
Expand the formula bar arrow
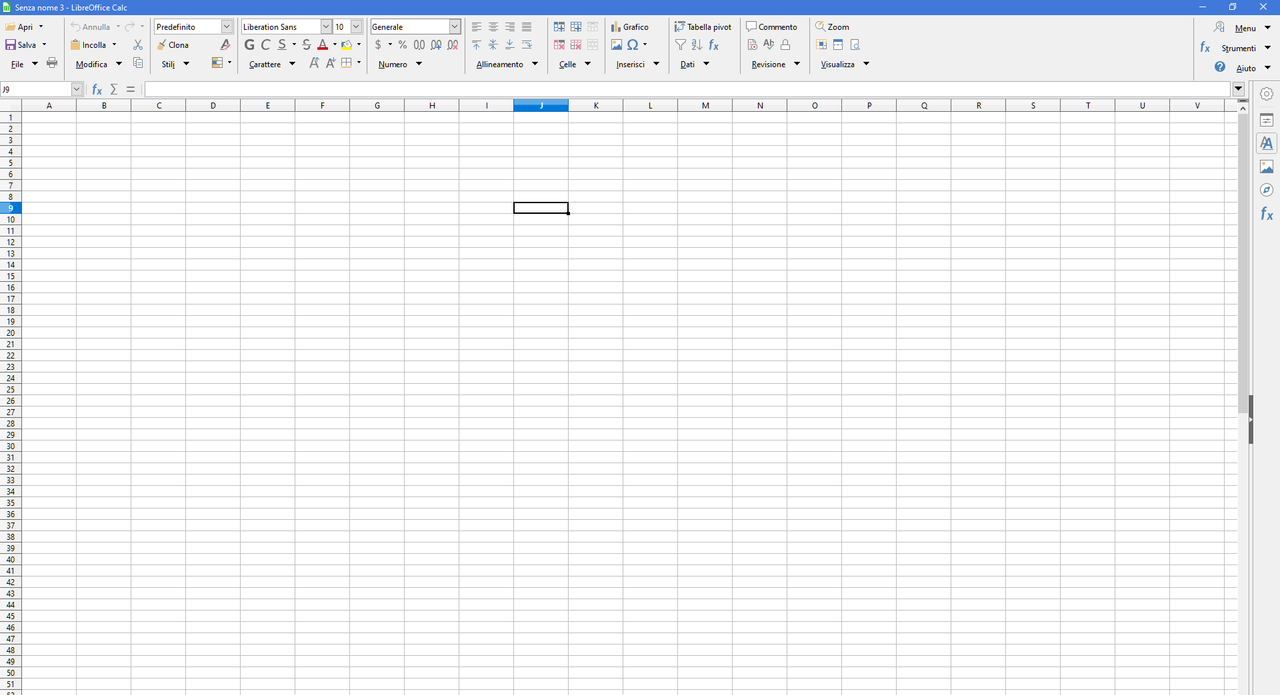1239,89
